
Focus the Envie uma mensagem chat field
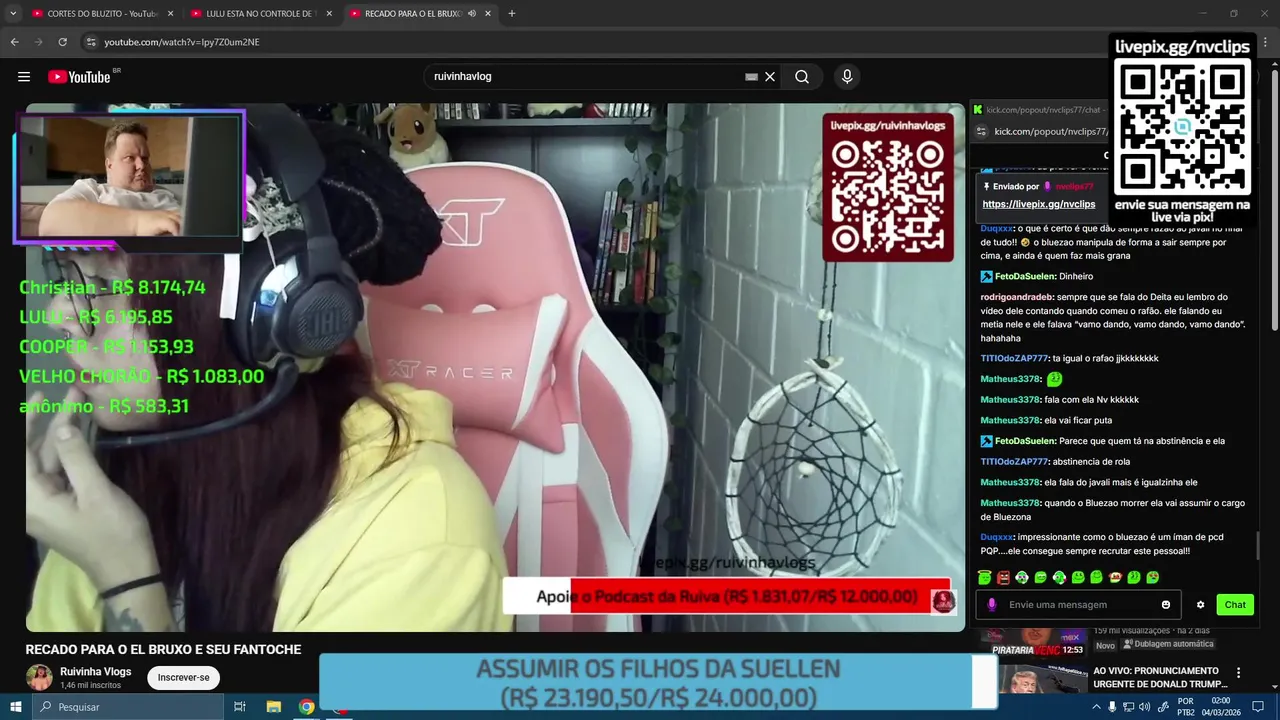pyautogui.click(x=1080, y=605)
